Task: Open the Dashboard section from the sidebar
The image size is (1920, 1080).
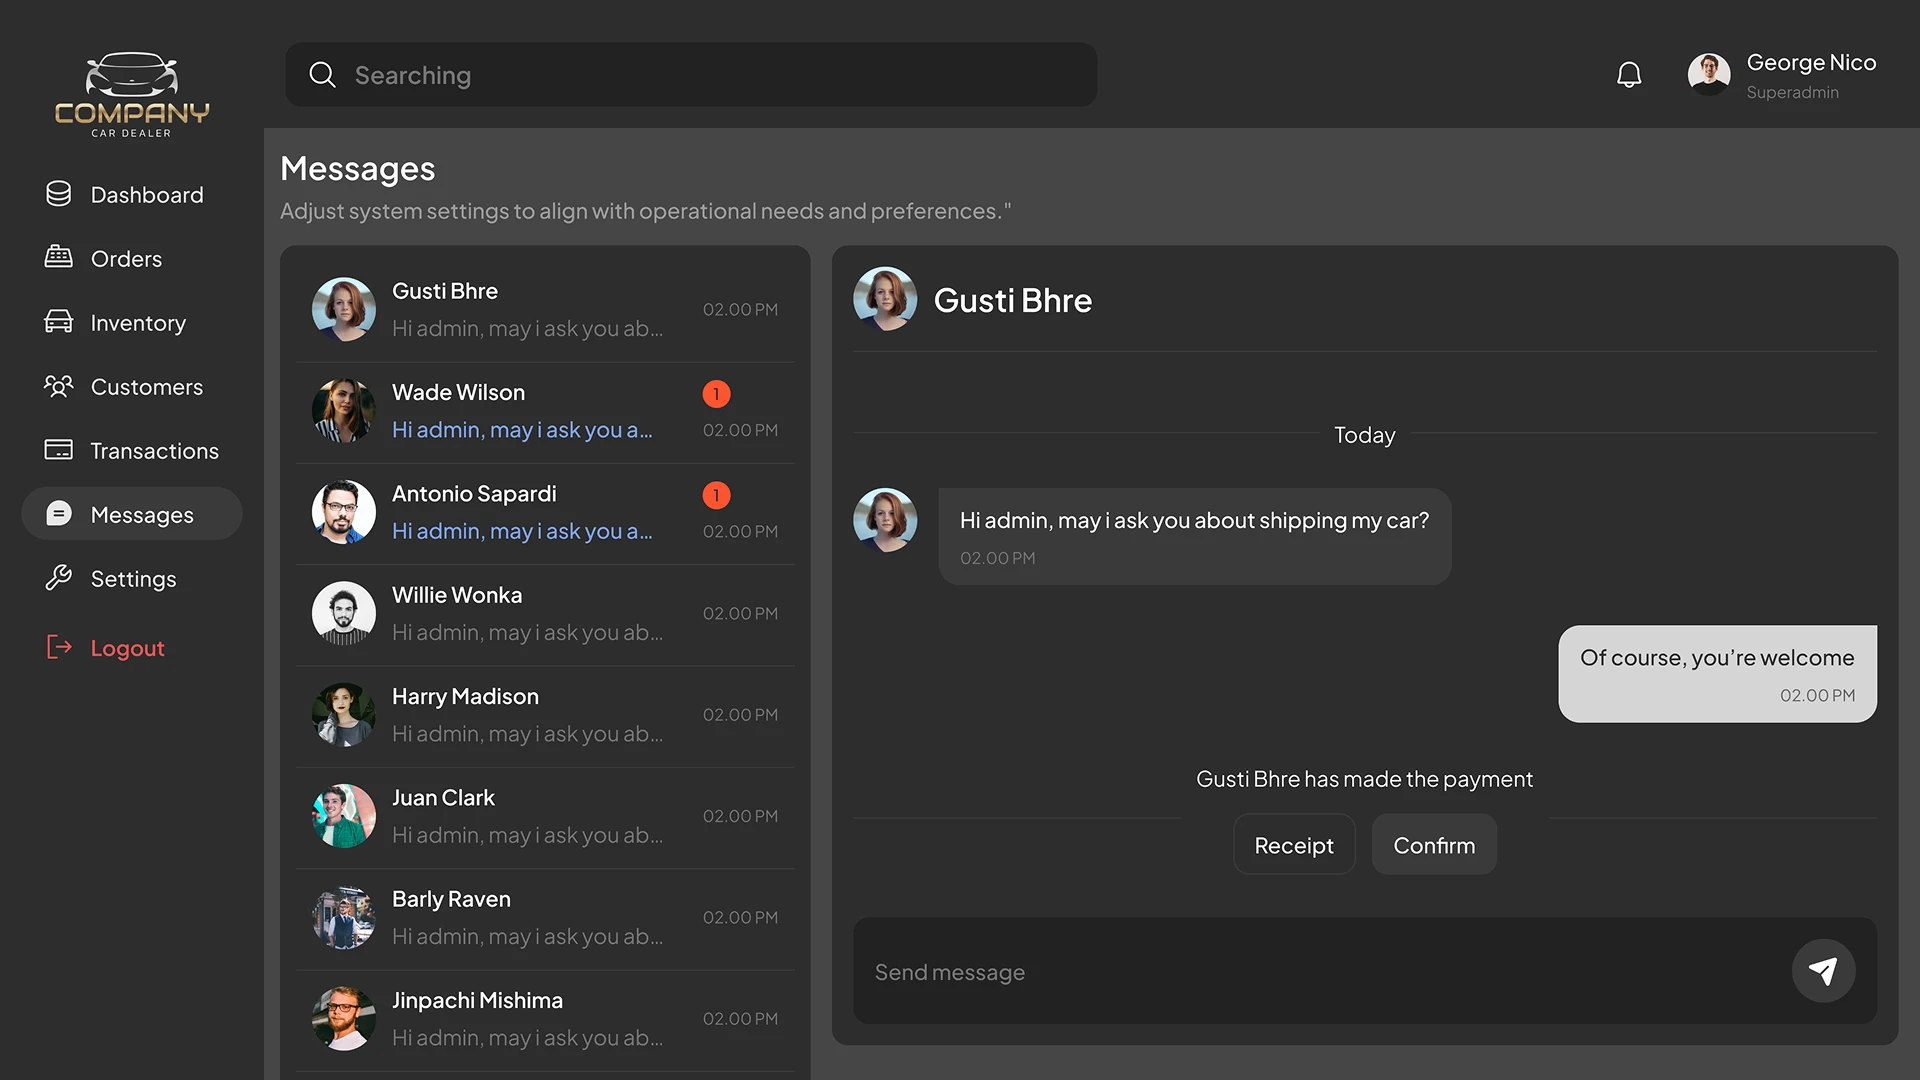Action: [x=146, y=194]
